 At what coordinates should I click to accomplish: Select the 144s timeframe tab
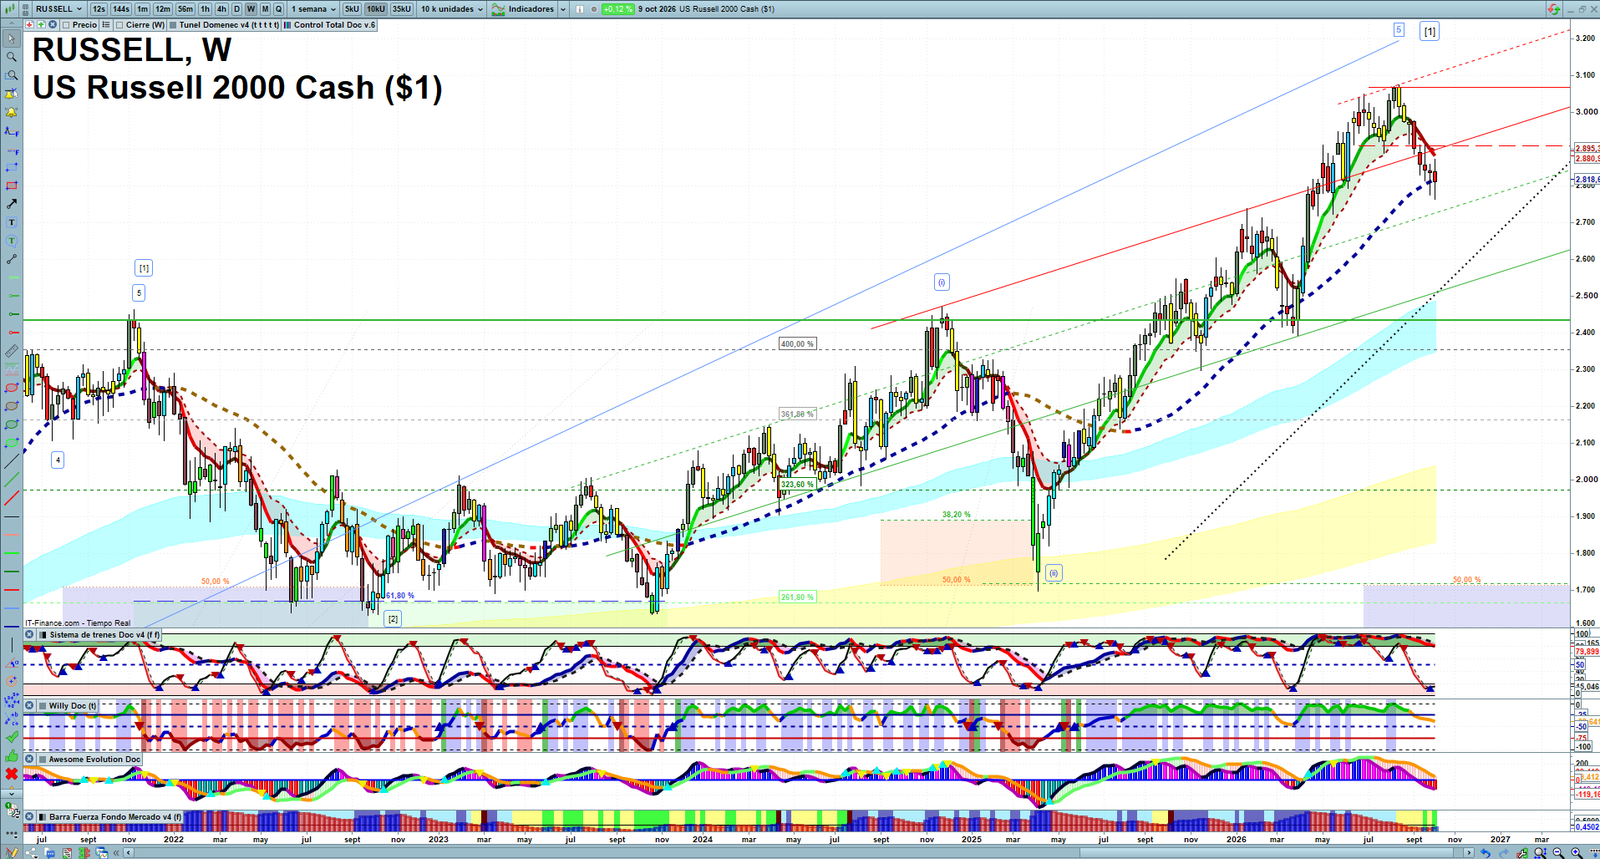pos(121,9)
